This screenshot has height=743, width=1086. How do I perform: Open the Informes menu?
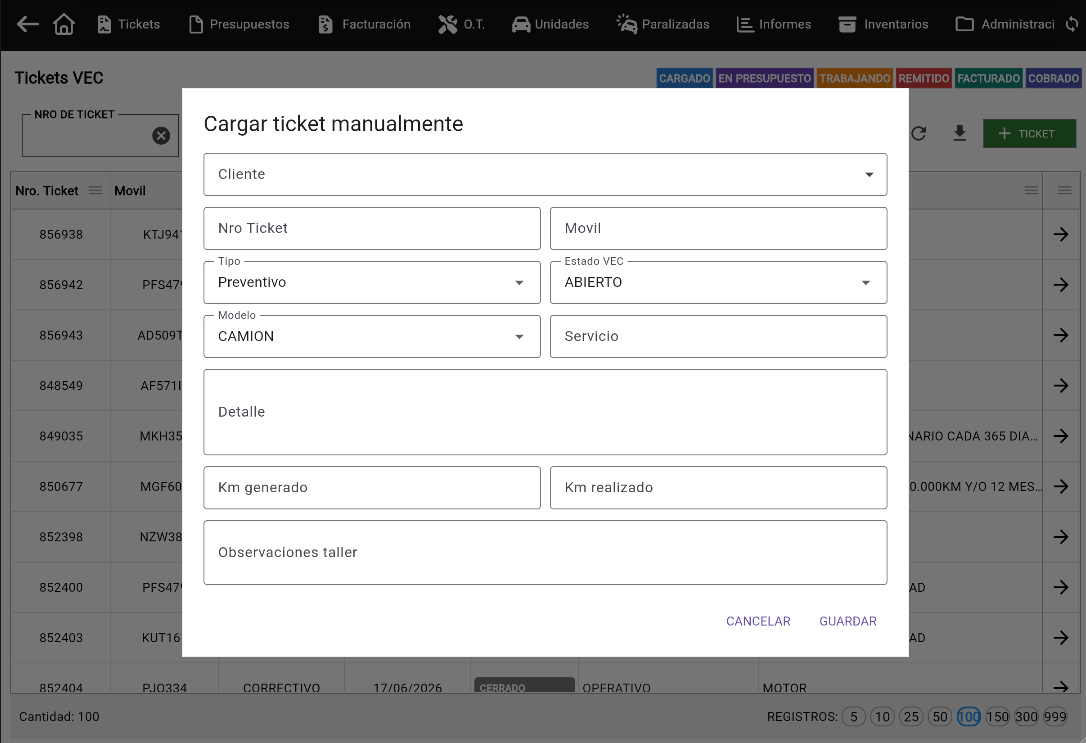pyautogui.click(x=774, y=24)
